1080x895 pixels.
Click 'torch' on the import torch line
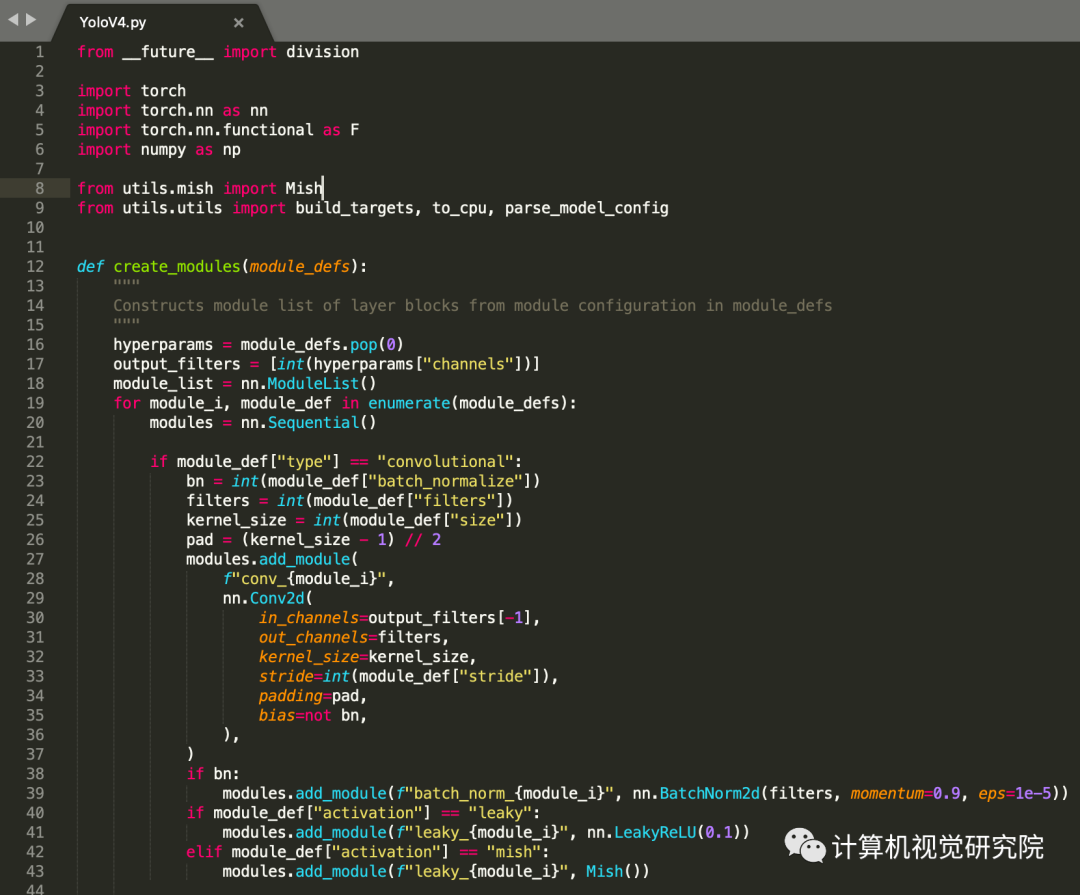(163, 91)
